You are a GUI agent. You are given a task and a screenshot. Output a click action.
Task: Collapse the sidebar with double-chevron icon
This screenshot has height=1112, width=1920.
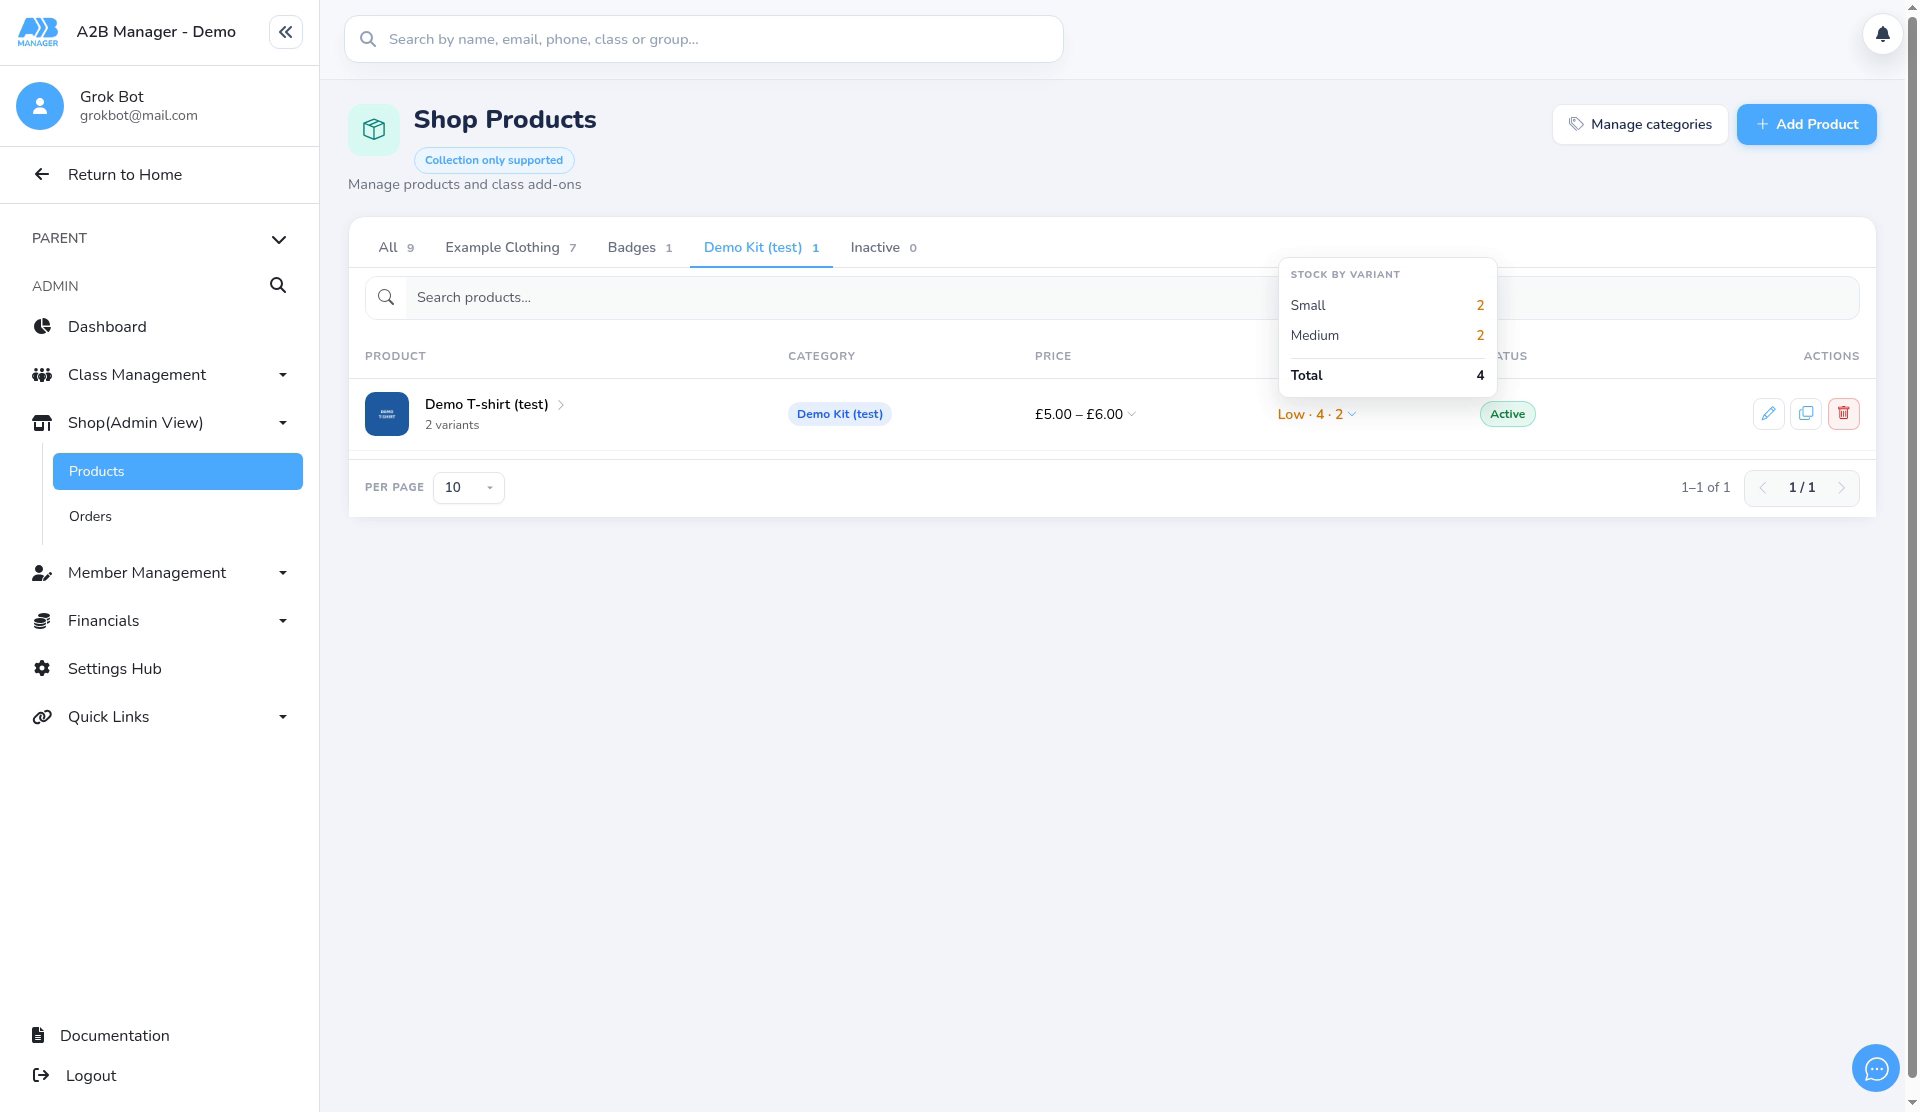point(286,32)
